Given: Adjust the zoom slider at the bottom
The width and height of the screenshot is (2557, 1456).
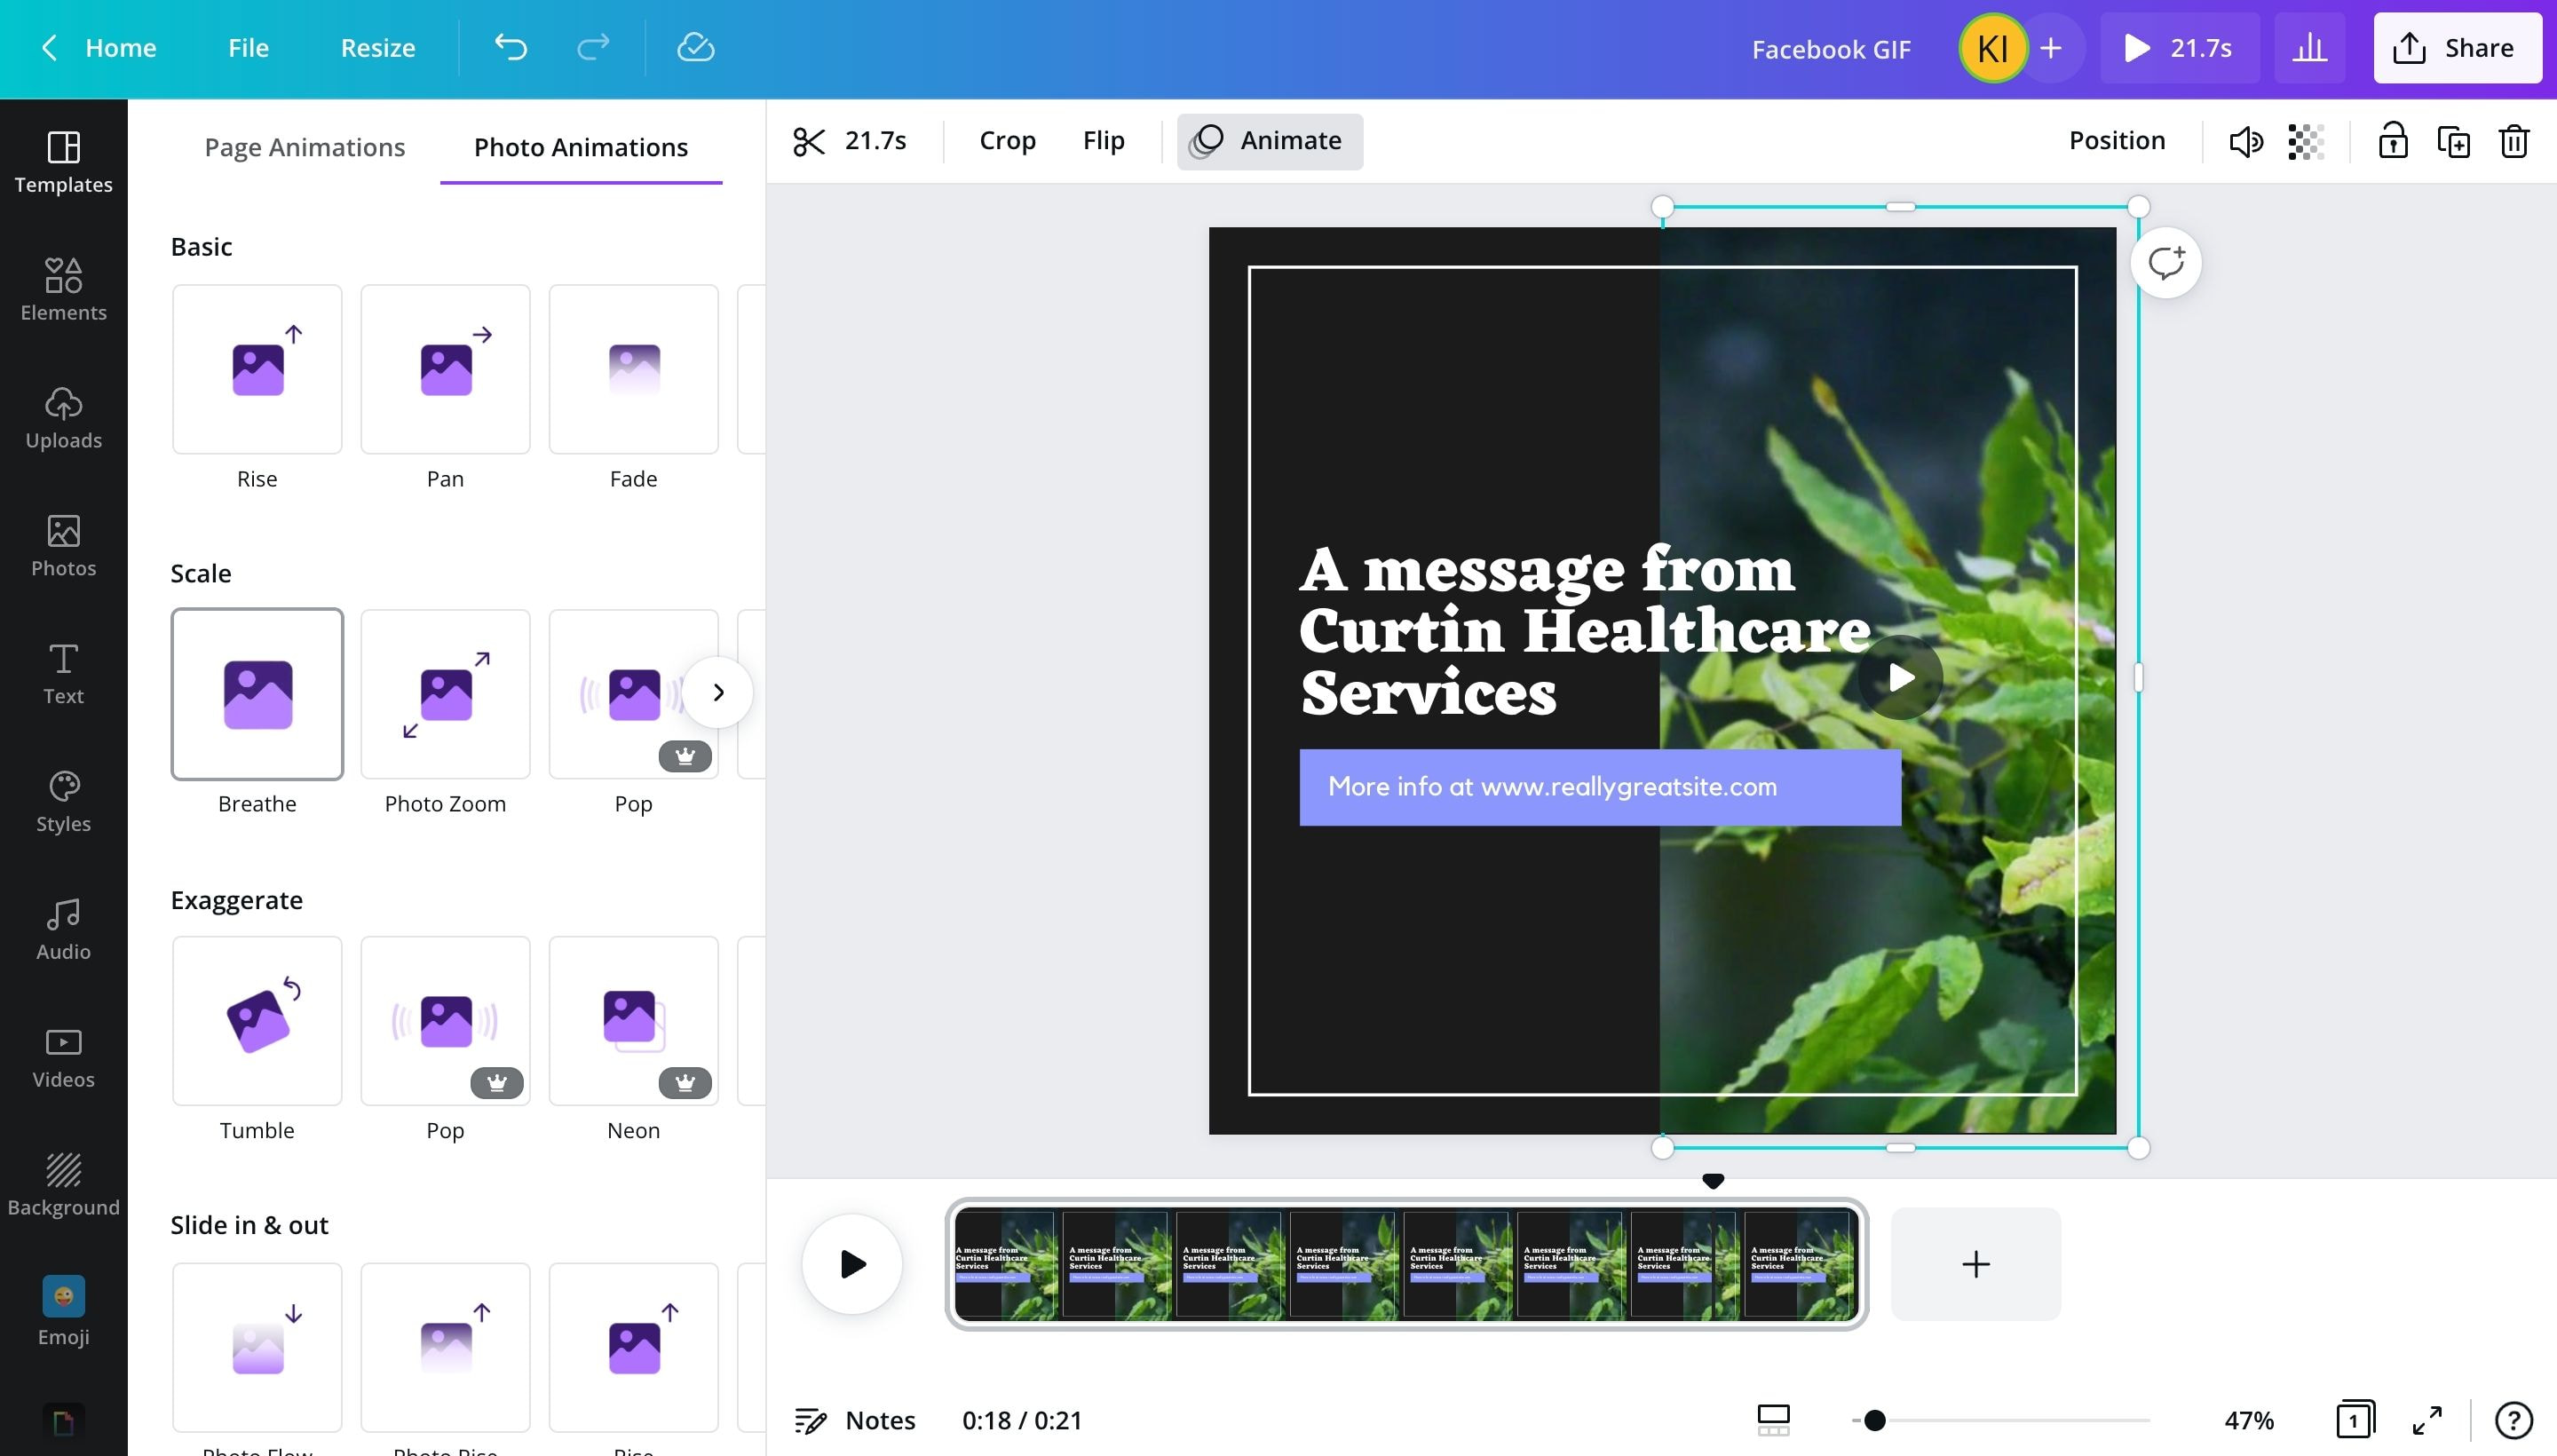Looking at the screenshot, I should coord(1875,1419).
